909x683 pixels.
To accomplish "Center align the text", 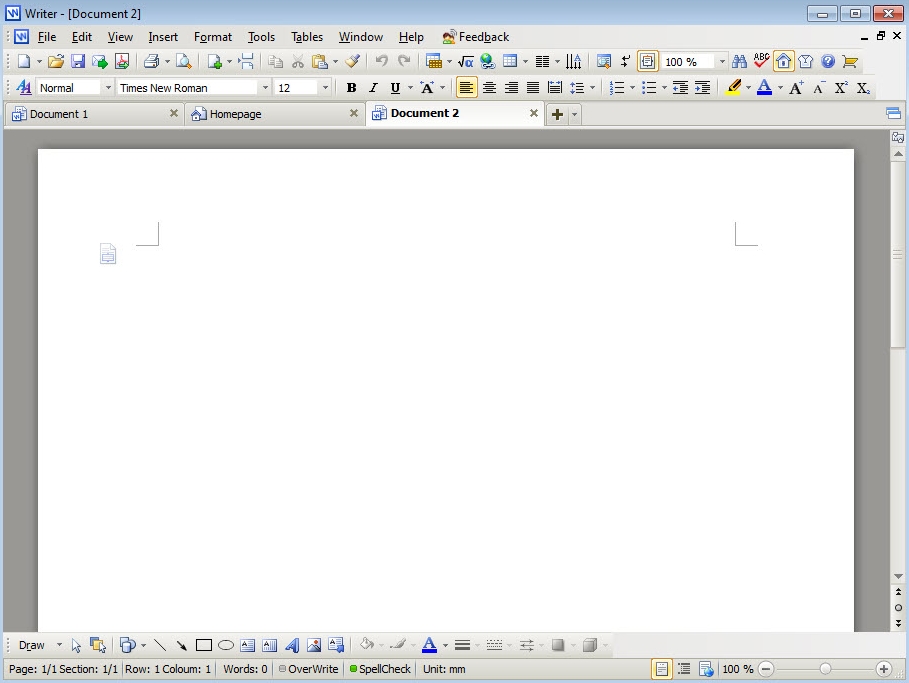I will click(489, 88).
